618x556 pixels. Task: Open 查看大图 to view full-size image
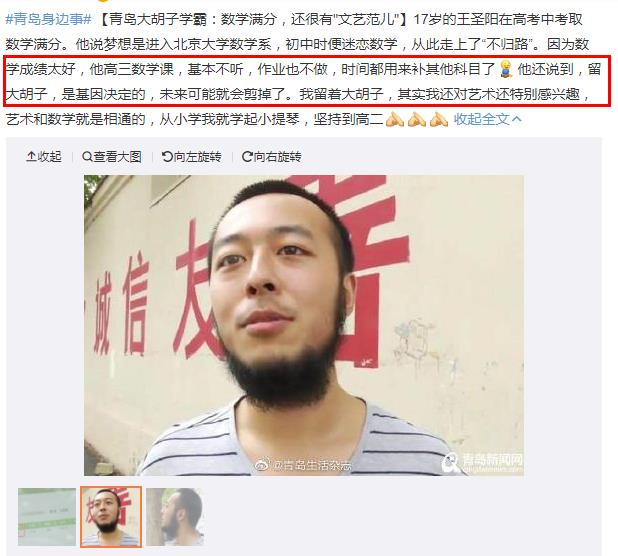pos(112,157)
